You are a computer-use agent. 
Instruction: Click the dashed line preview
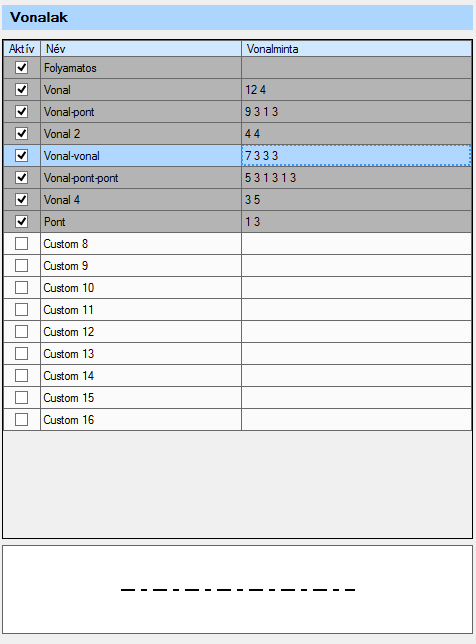[x=238, y=590]
